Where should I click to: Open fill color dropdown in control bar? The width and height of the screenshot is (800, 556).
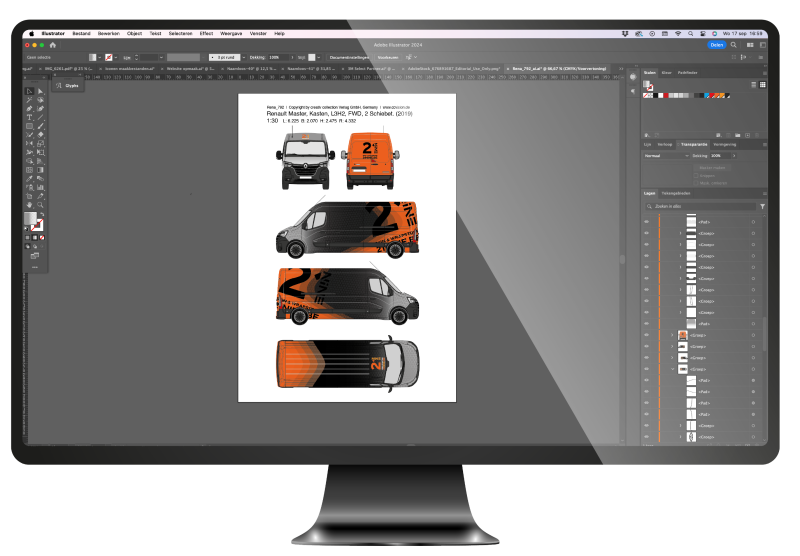pos(99,58)
